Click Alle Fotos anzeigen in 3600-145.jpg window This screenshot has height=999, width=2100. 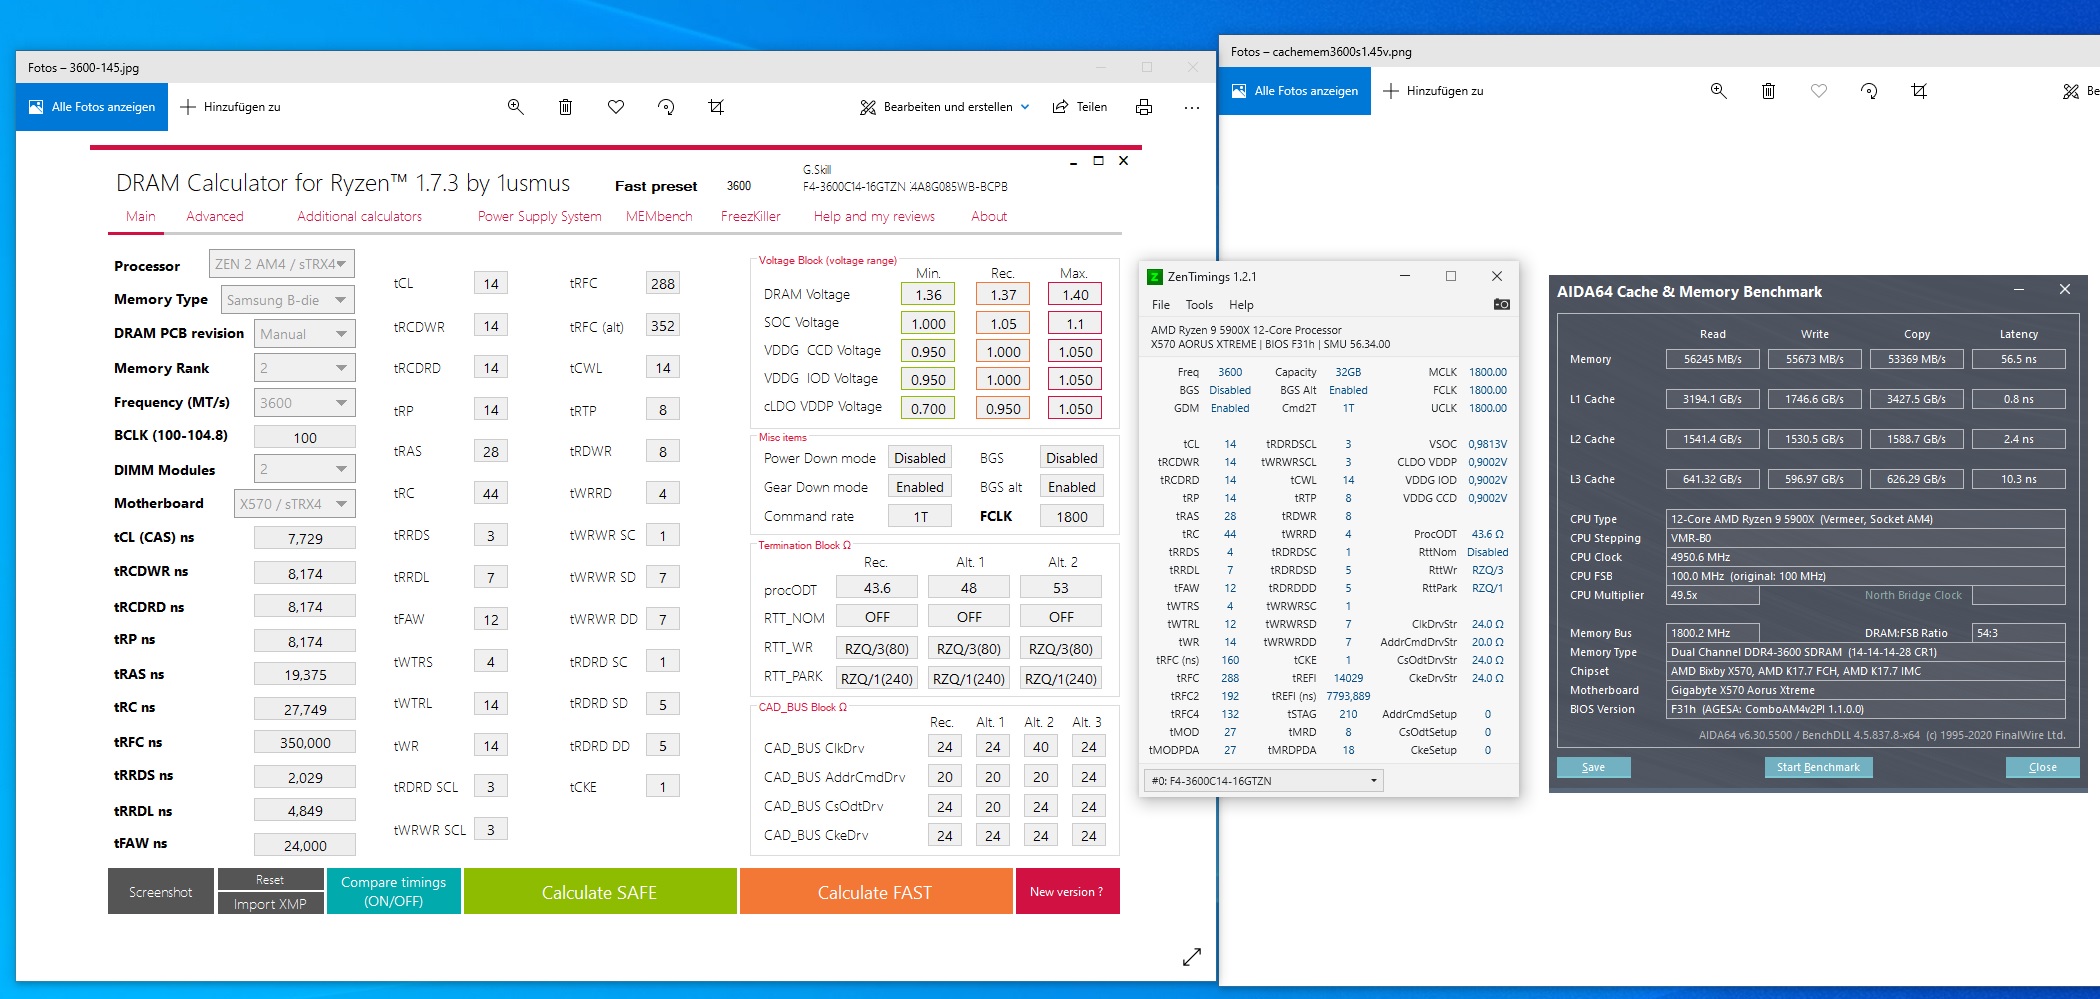coord(92,107)
